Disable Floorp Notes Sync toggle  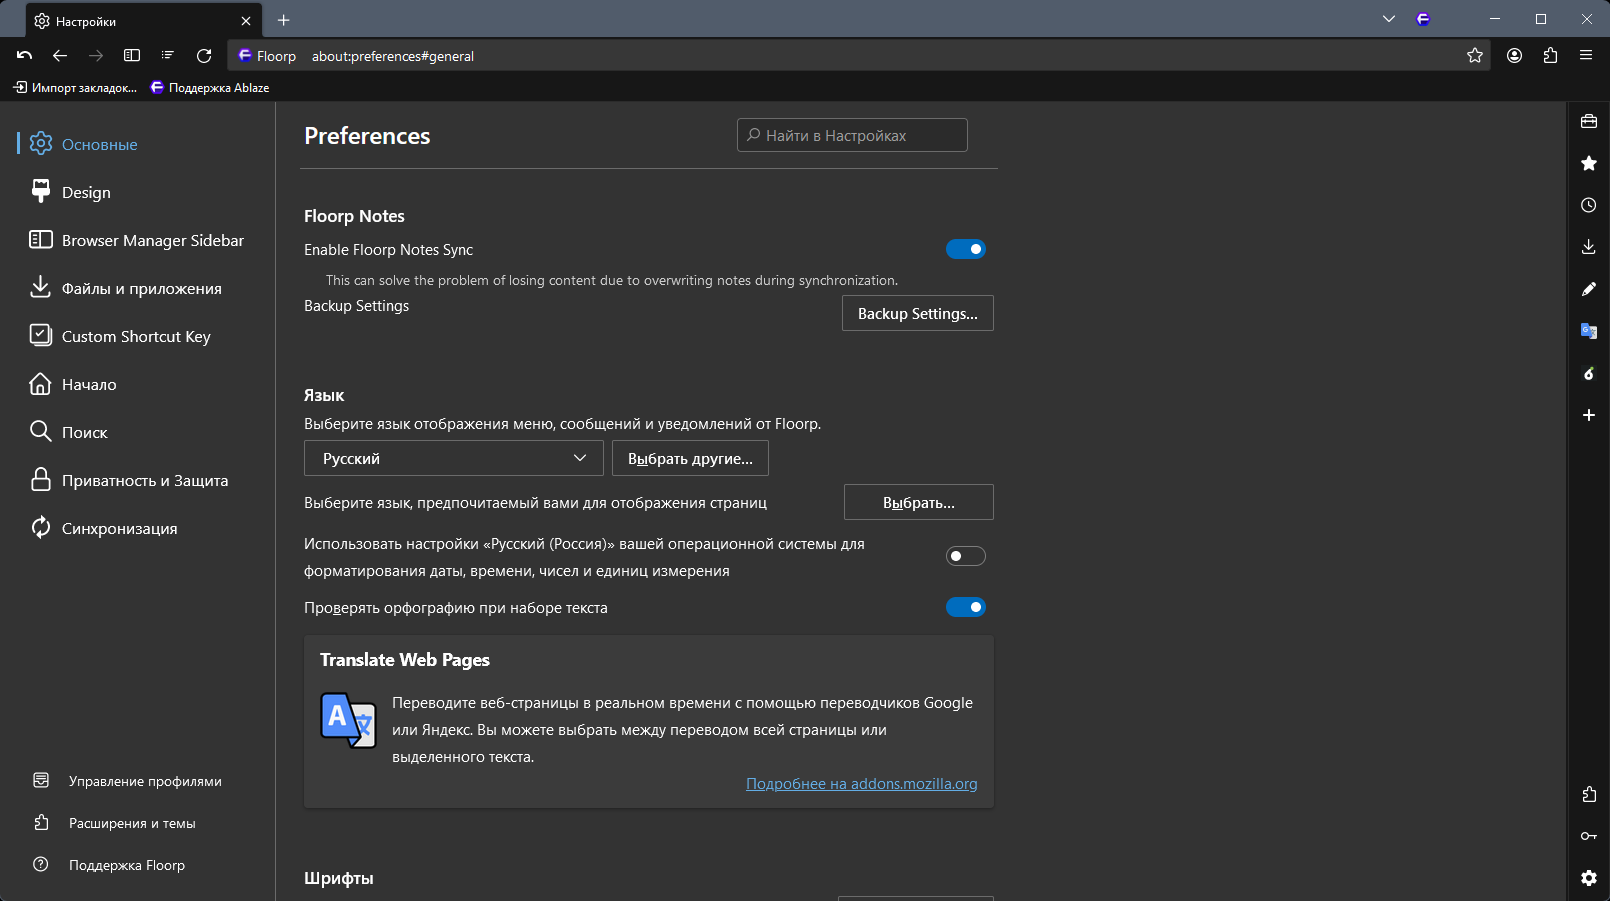(x=965, y=249)
